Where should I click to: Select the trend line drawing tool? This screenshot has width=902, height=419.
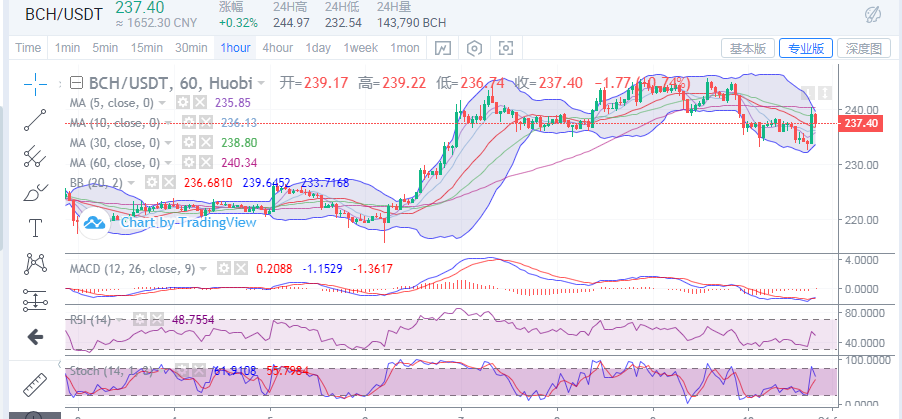(x=36, y=119)
